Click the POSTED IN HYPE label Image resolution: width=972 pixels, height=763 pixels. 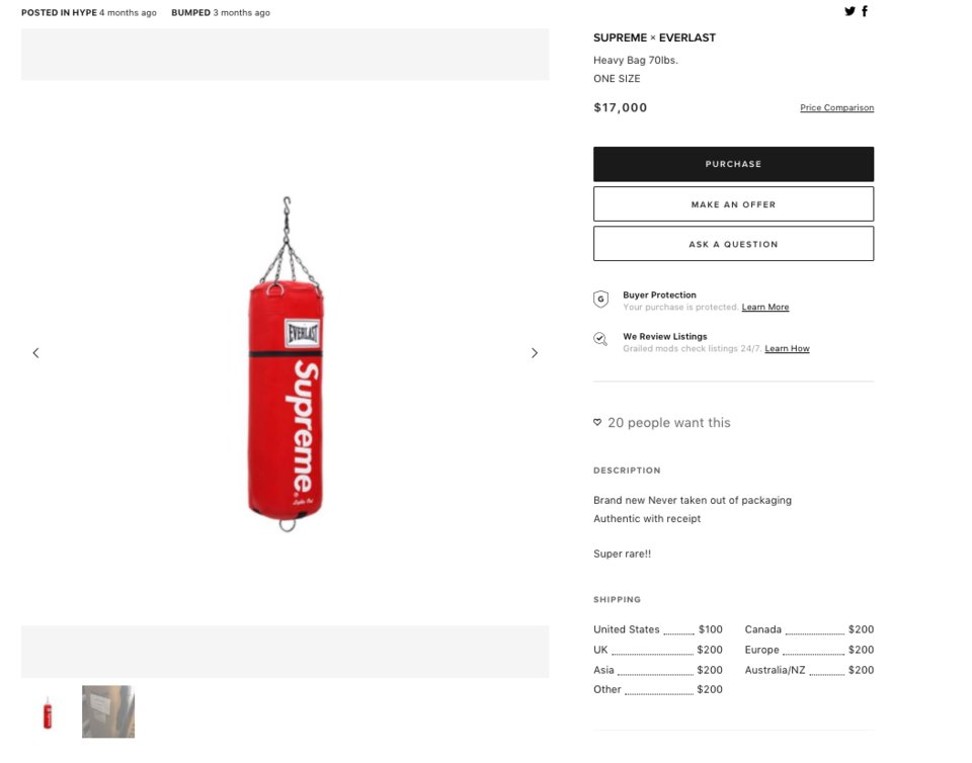[59, 12]
